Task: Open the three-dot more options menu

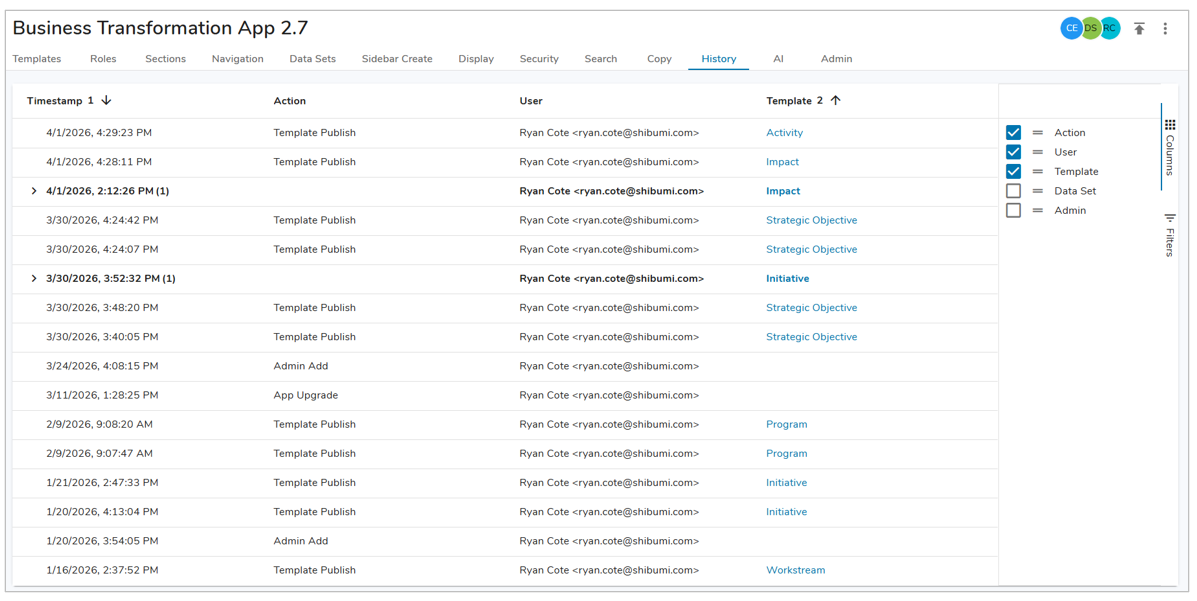Action: click(1165, 29)
